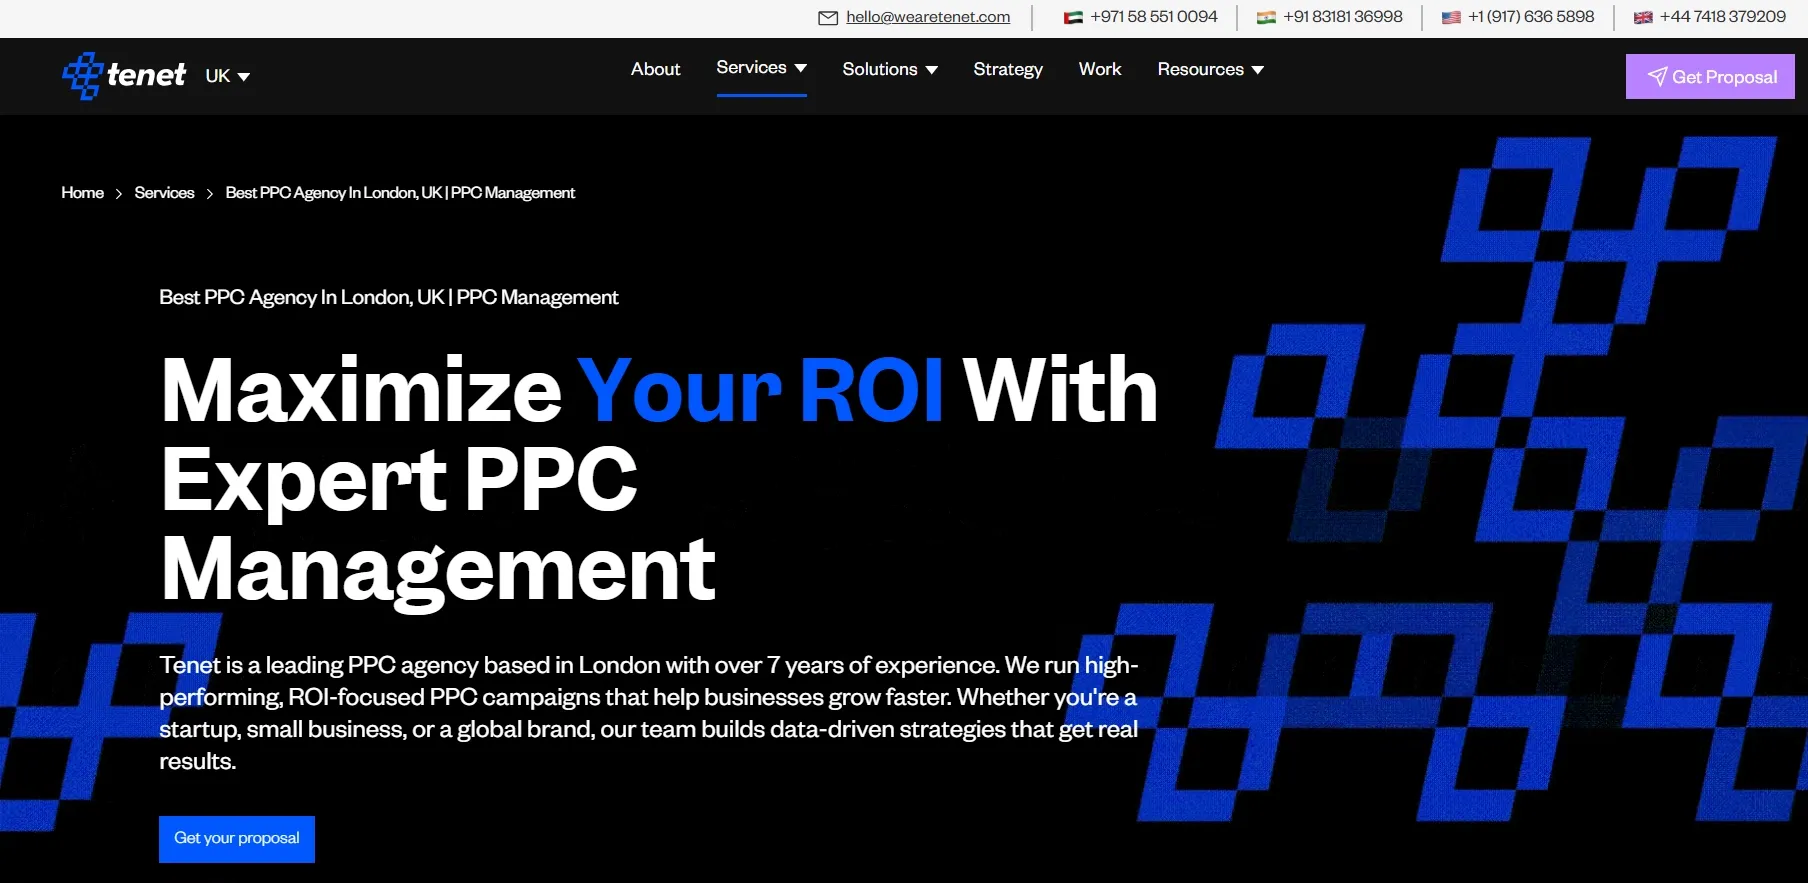Click the hello@wearetenet.com email link
Image resolution: width=1808 pixels, height=883 pixels.
pos(927,17)
